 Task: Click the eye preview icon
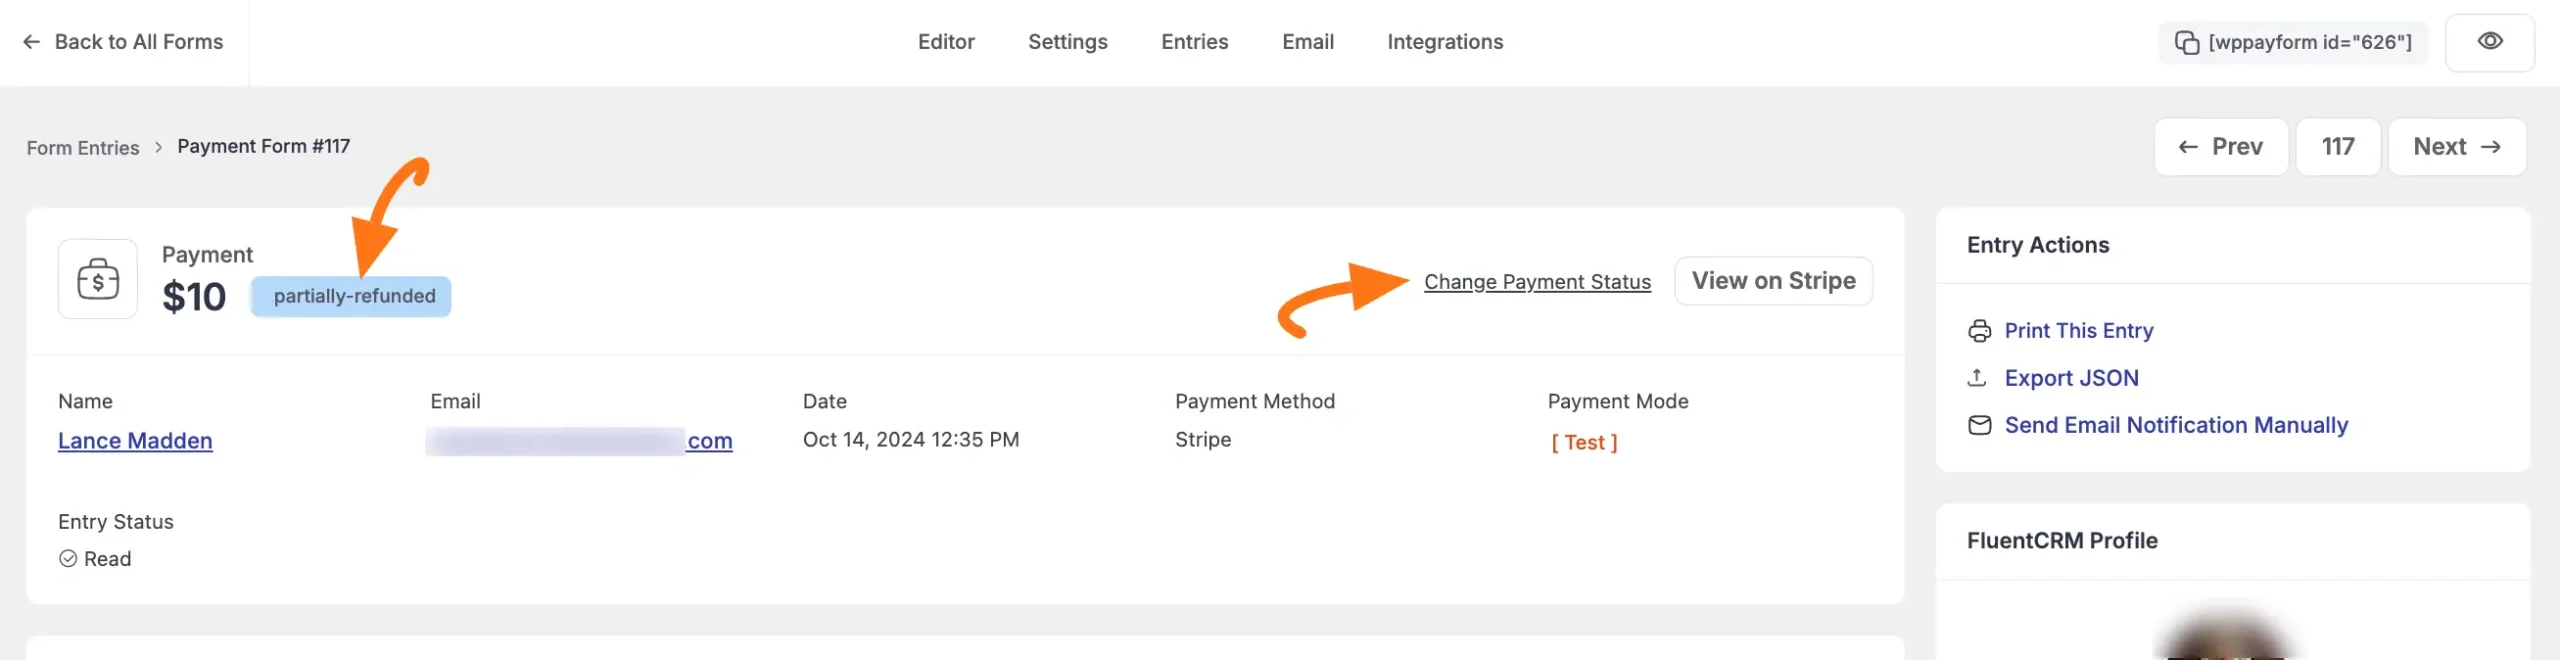pyautogui.click(x=2490, y=42)
